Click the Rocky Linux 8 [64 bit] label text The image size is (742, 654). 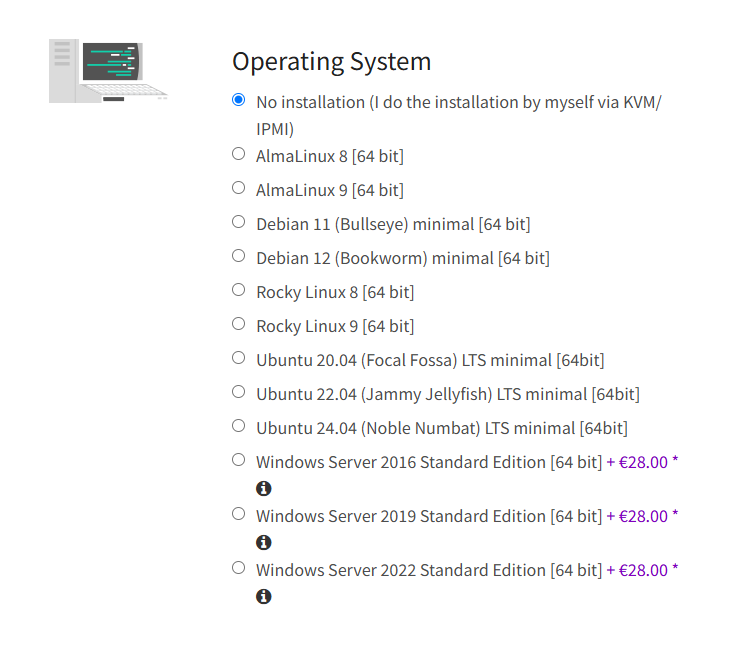point(335,292)
